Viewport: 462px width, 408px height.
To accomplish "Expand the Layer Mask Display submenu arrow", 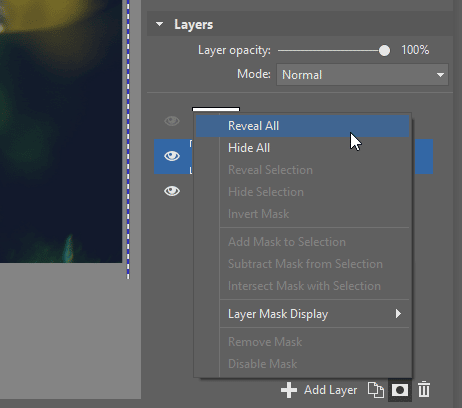I will click(x=398, y=314).
